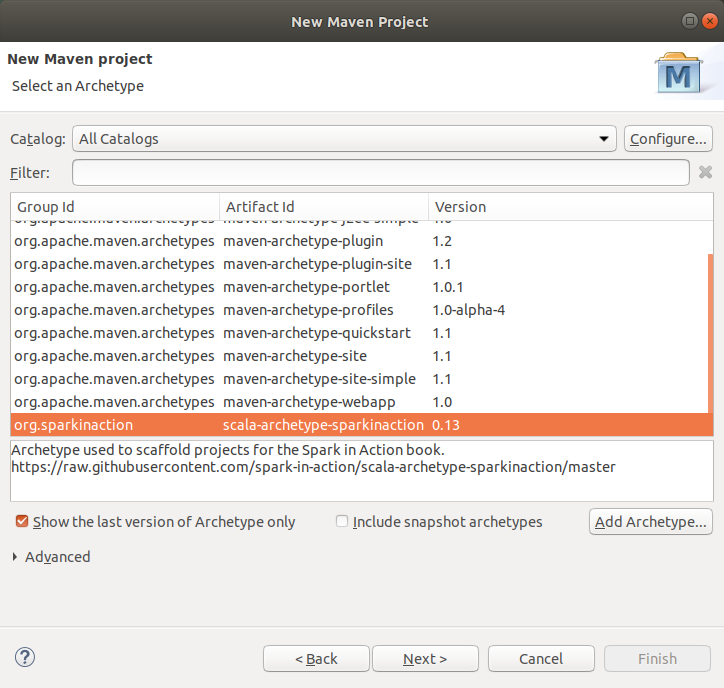The width and height of the screenshot is (724, 688).
Task: Expand the Advanced section
Action: pos(14,557)
